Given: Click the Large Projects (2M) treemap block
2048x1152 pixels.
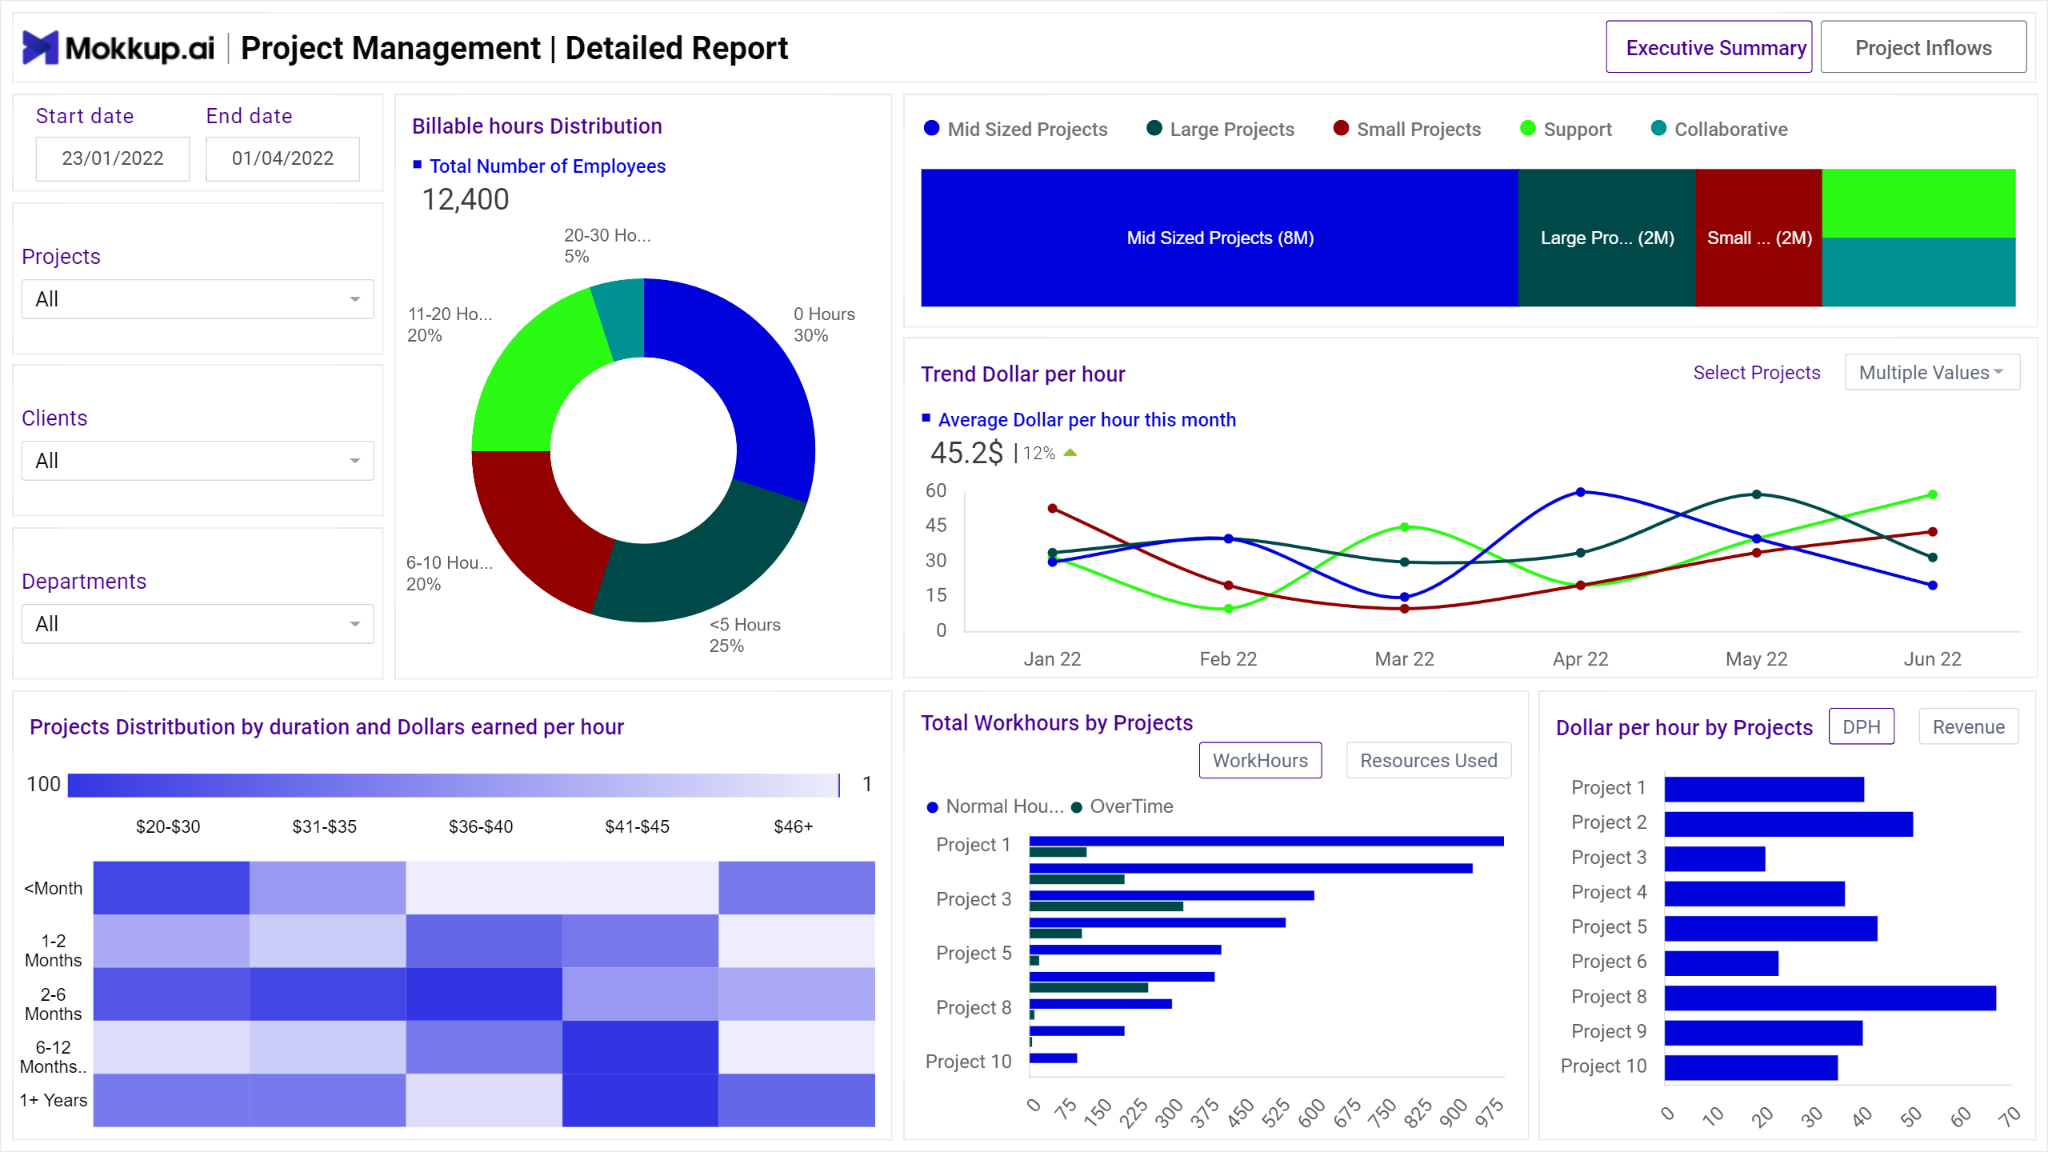Looking at the screenshot, I should (1606, 238).
